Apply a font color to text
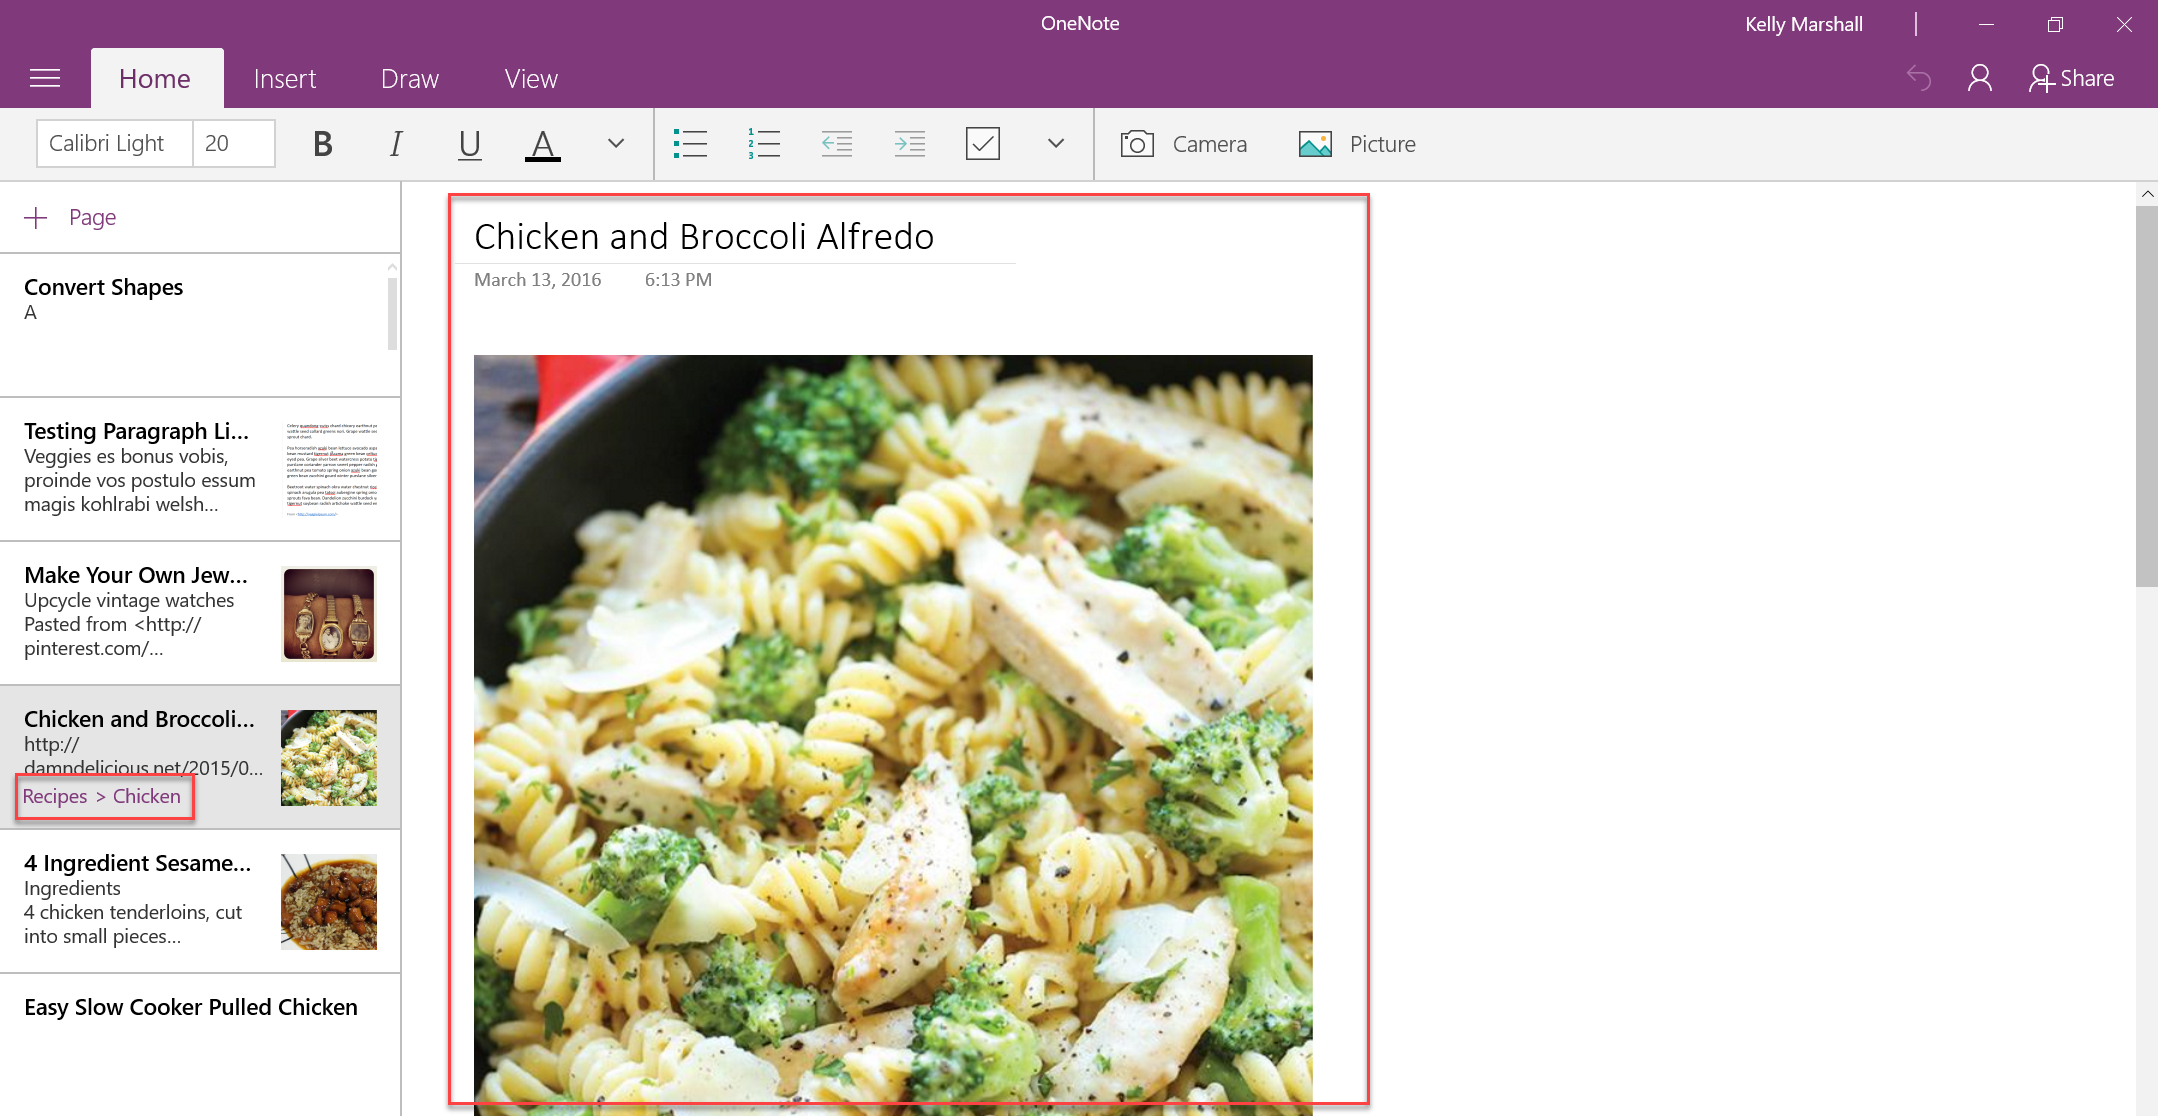The width and height of the screenshot is (2158, 1116). coord(542,143)
